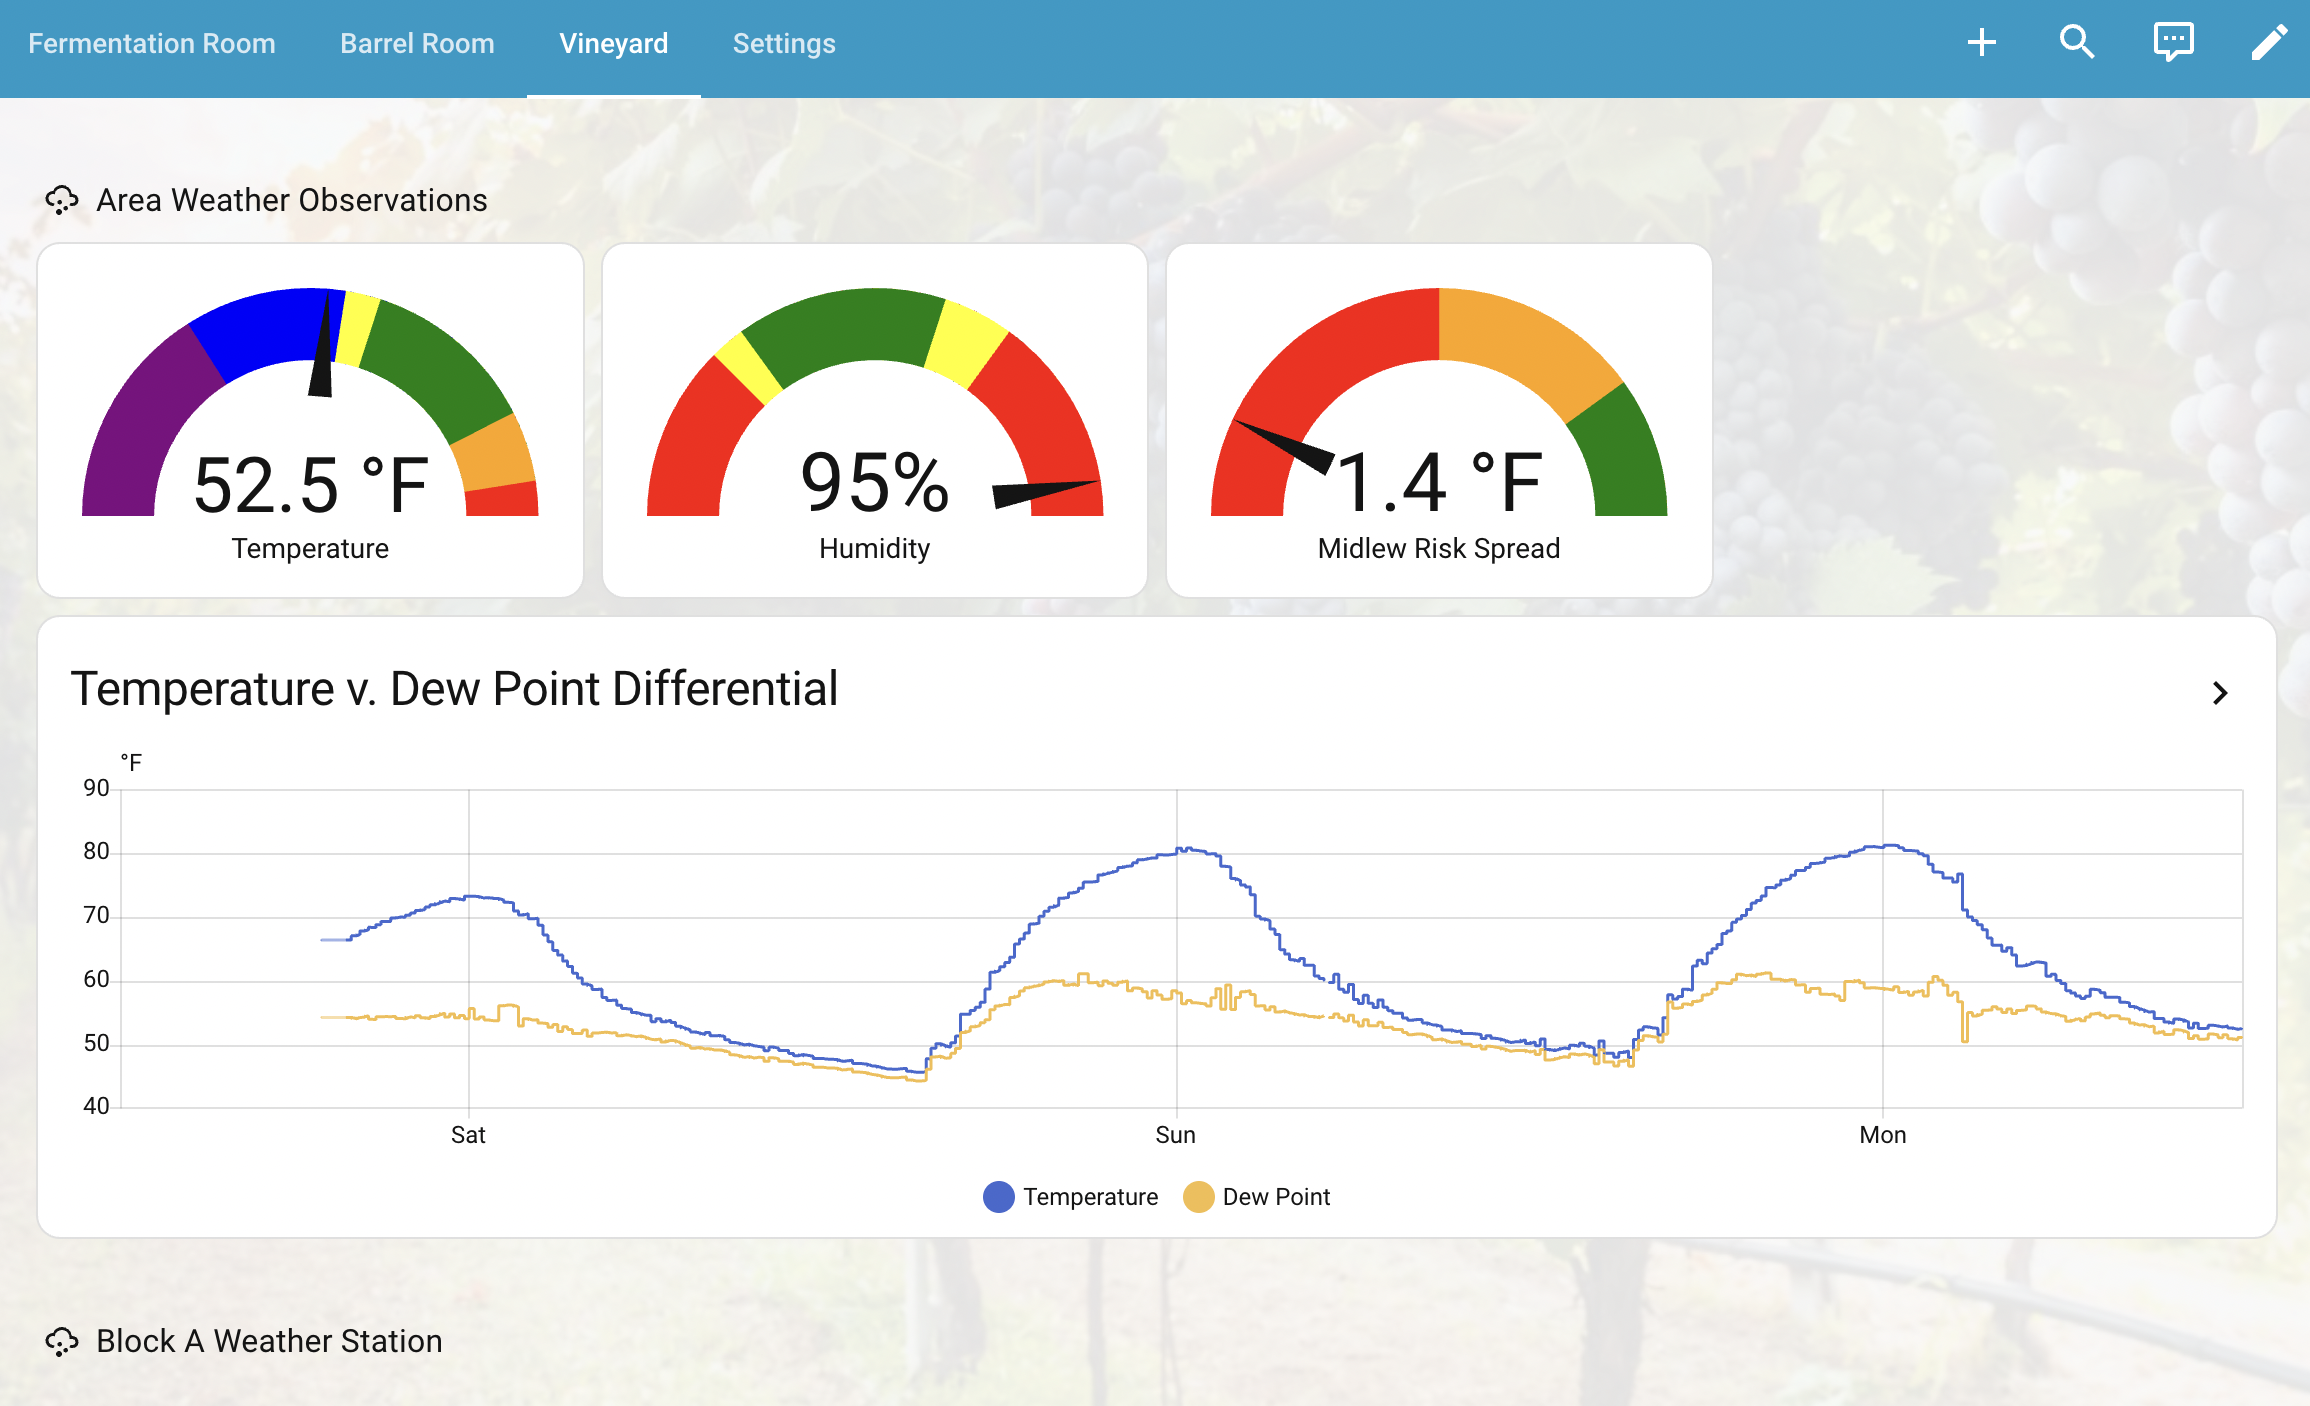Click the search icon in the toolbar
The height and width of the screenshot is (1406, 2310).
2077,42
